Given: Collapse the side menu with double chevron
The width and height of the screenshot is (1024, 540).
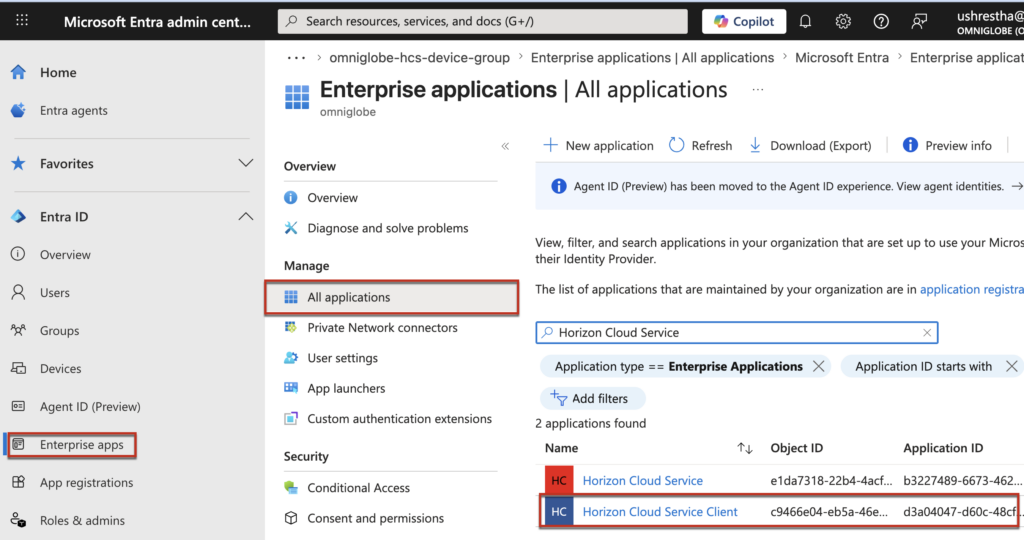Looking at the screenshot, I should pos(505,146).
